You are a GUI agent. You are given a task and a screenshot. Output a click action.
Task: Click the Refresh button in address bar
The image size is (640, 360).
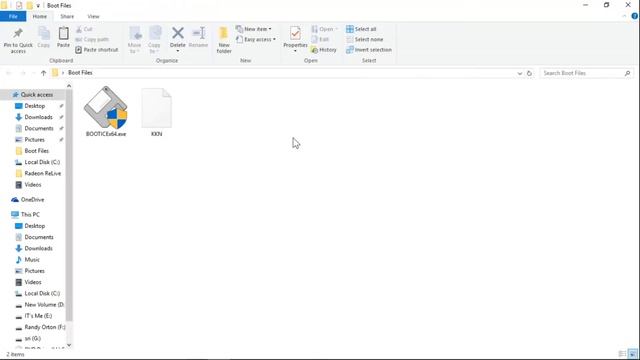[529, 73]
